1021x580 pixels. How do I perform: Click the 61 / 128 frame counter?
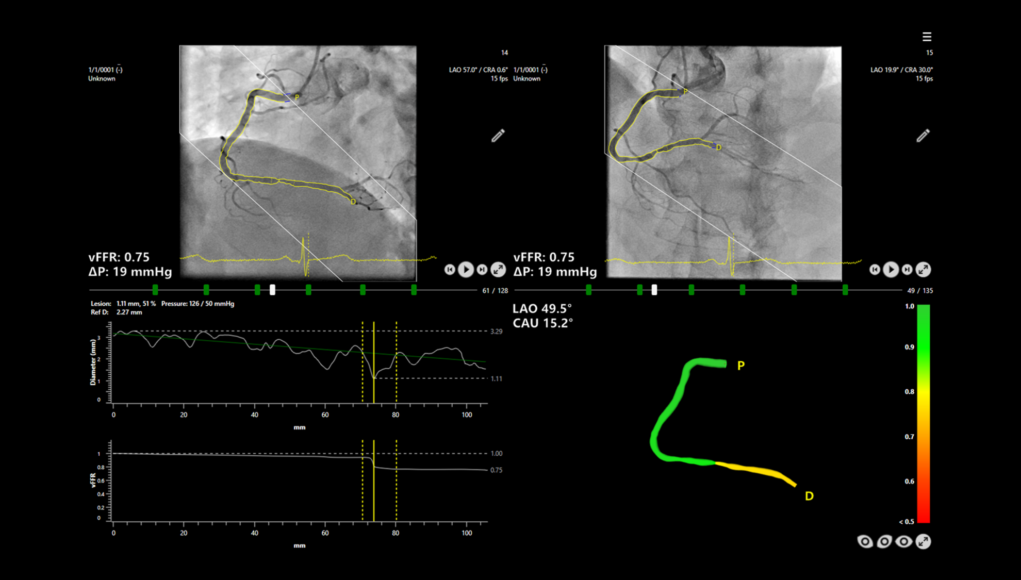coord(495,290)
